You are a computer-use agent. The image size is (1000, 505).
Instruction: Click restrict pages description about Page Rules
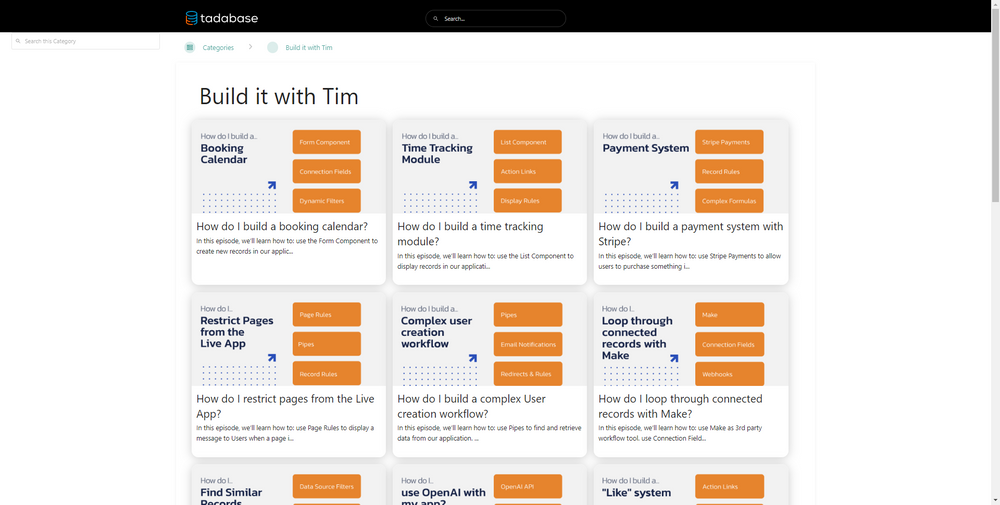click(285, 433)
